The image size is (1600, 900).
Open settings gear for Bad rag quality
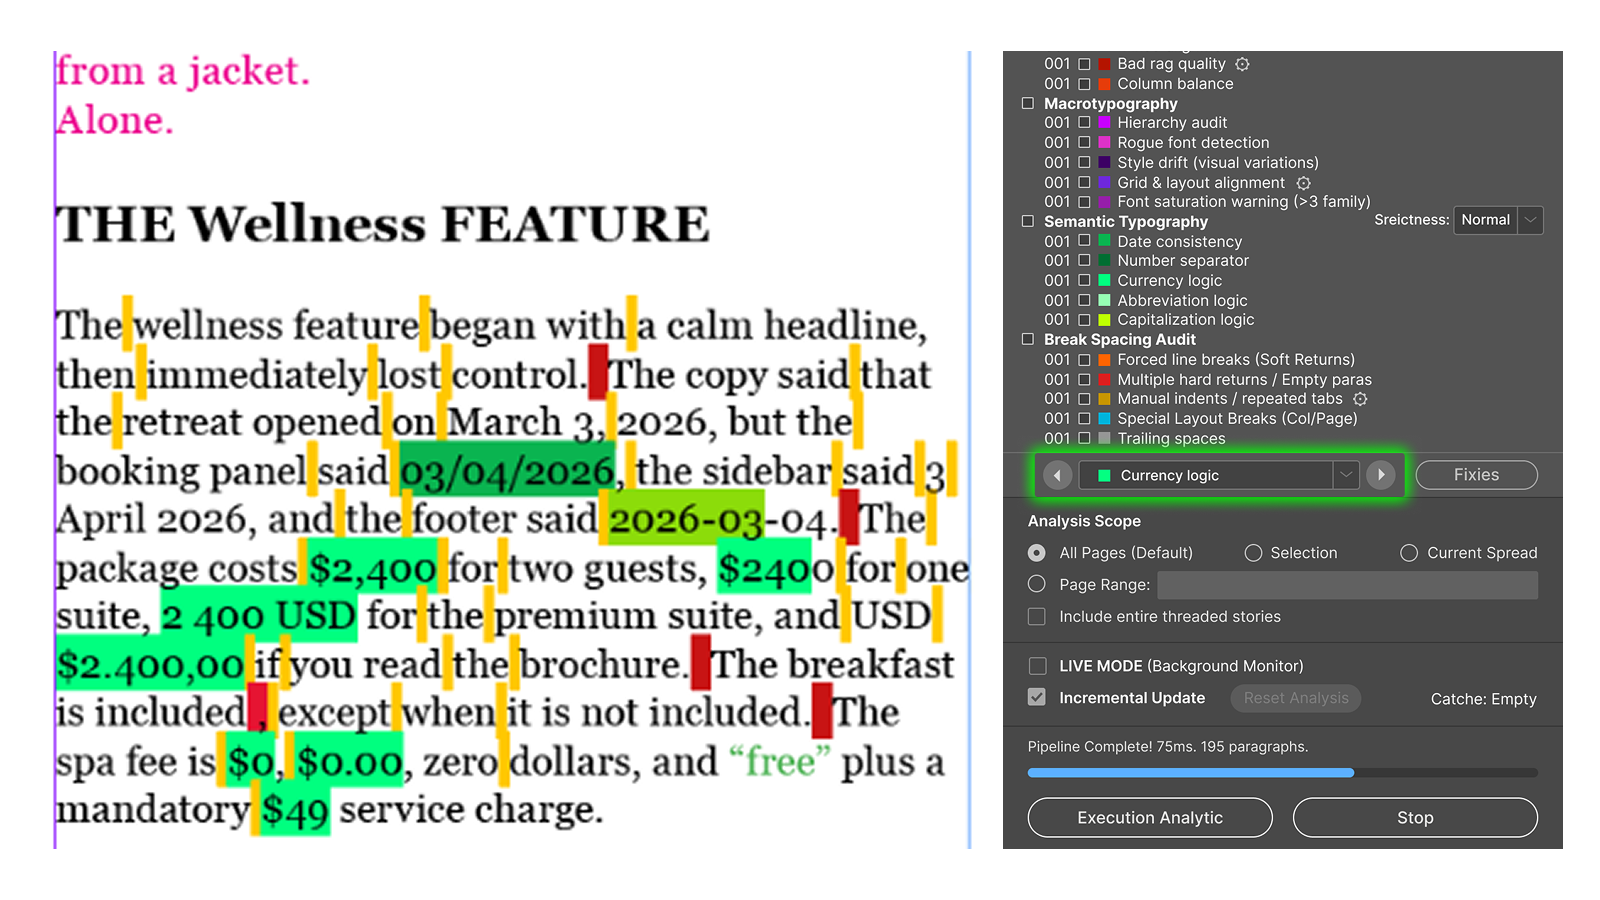(1242, 64)
